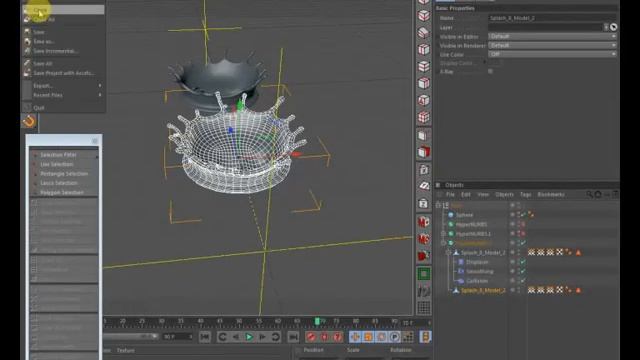This screenshot has height=360, width=640.
Task: Go to end of animation
Action: (x=293, y=337)
